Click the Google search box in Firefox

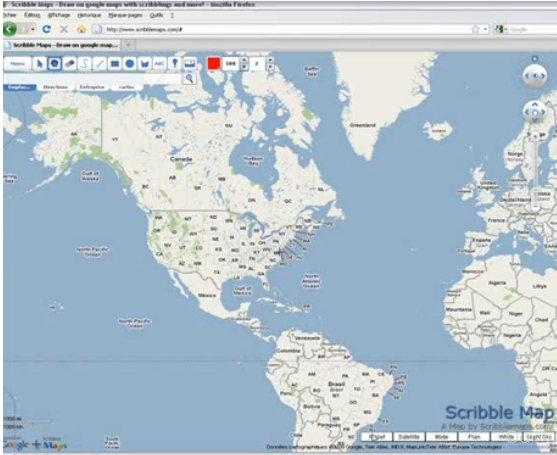point(533,29)
